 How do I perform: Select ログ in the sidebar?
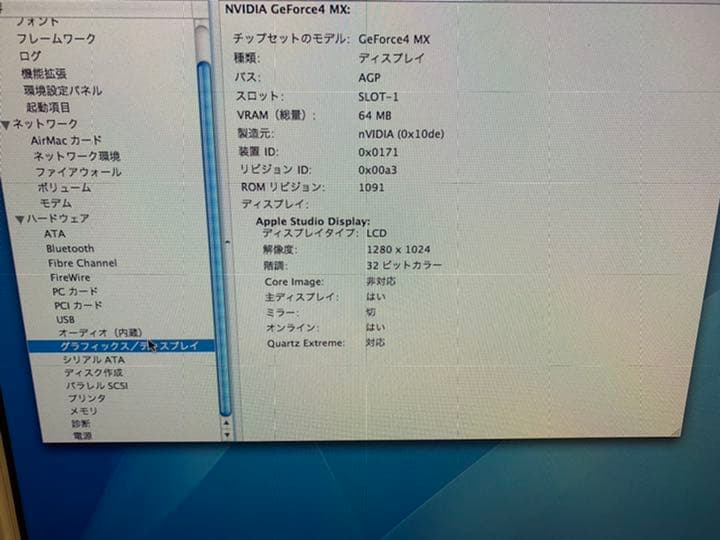coord(30,56)
